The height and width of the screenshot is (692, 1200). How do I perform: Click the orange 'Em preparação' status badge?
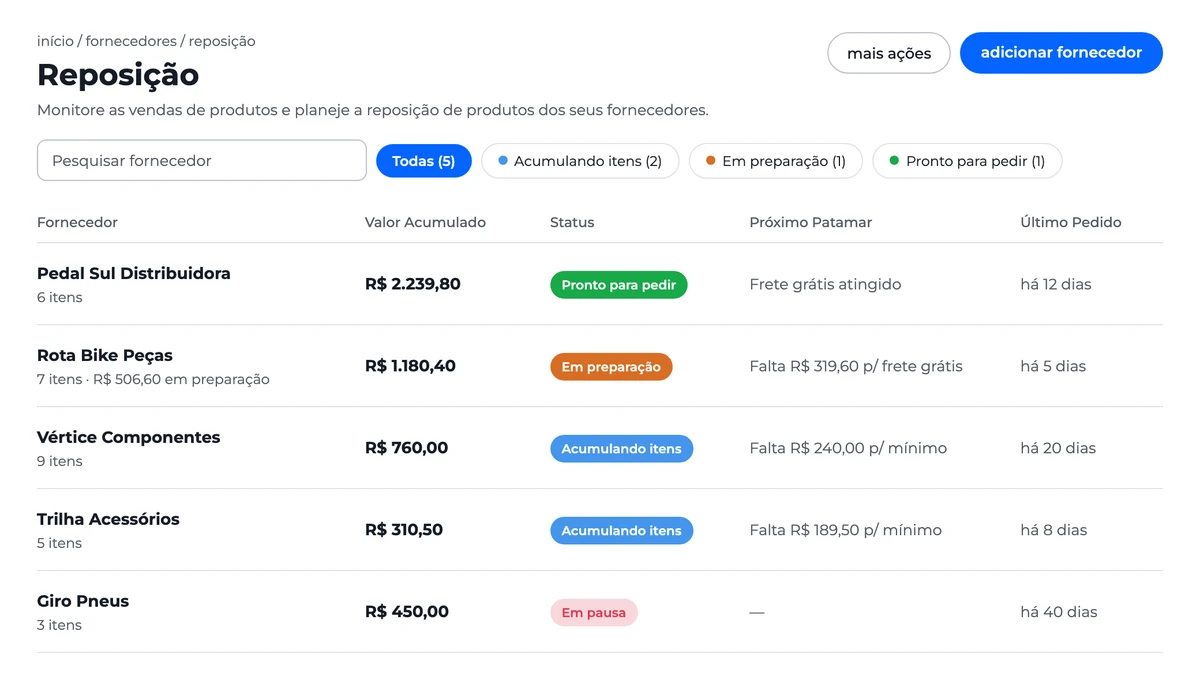[x=611, y=367]
